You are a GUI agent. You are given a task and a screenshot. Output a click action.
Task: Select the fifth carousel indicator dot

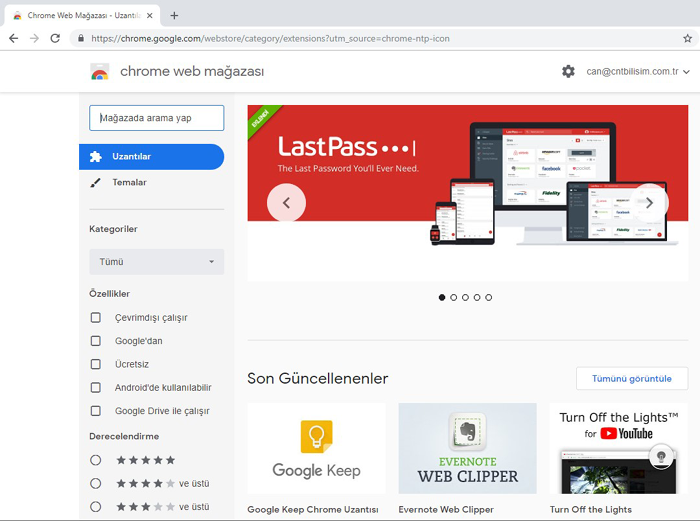coord(488,297)
